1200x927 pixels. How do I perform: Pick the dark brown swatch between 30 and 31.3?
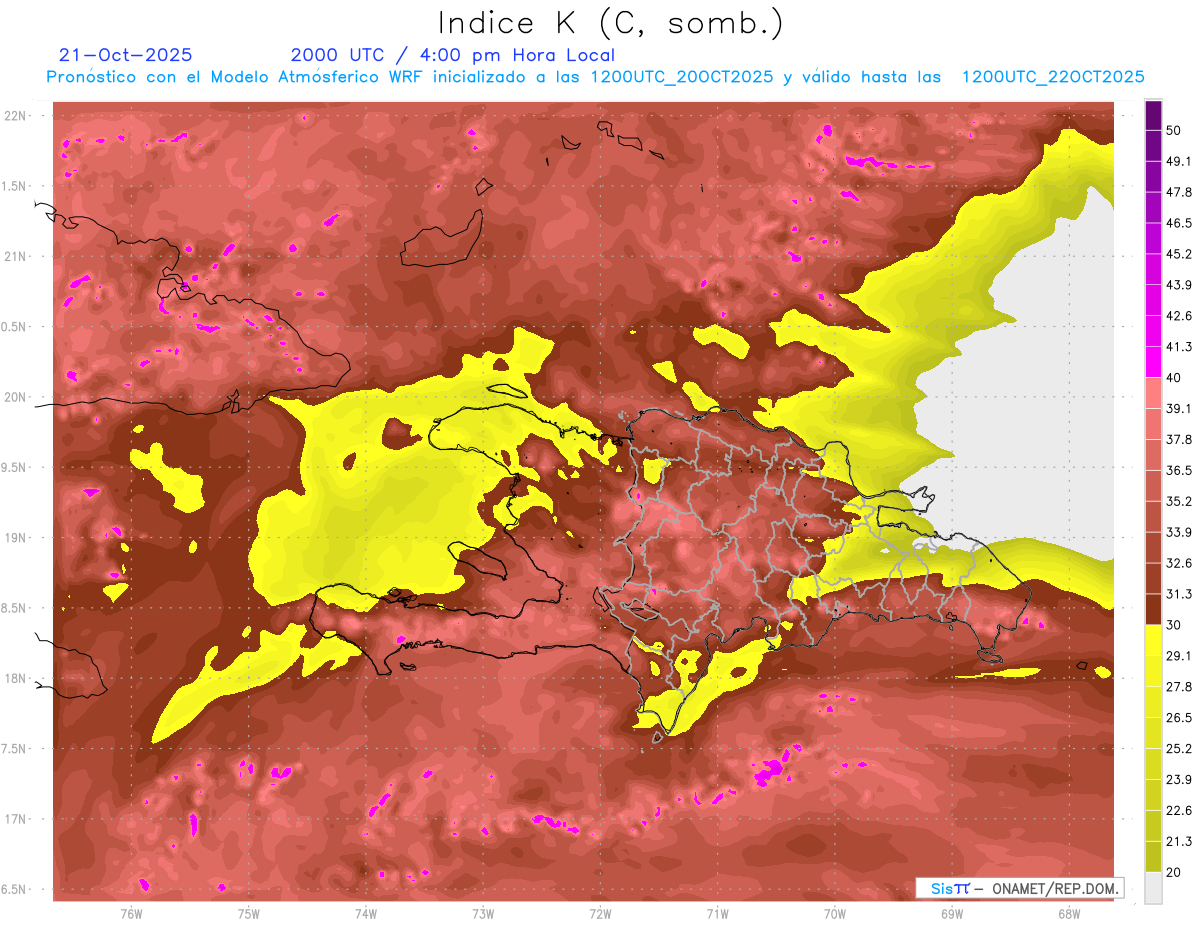[x=1153, y=609]
